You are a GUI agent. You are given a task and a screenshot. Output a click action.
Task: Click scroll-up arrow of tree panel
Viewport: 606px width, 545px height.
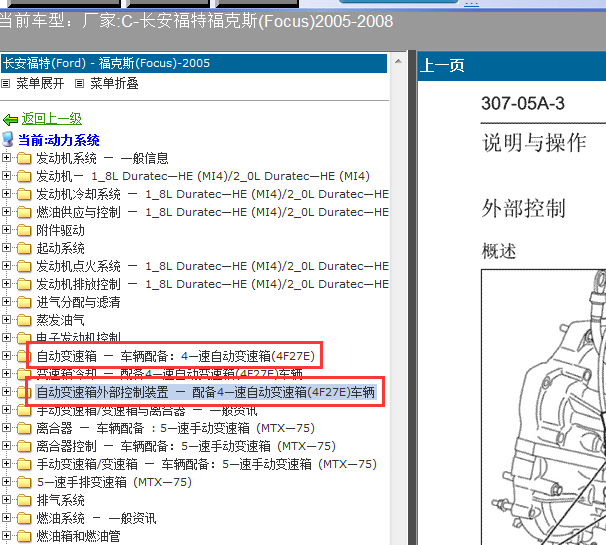click(x=398, y=61)
